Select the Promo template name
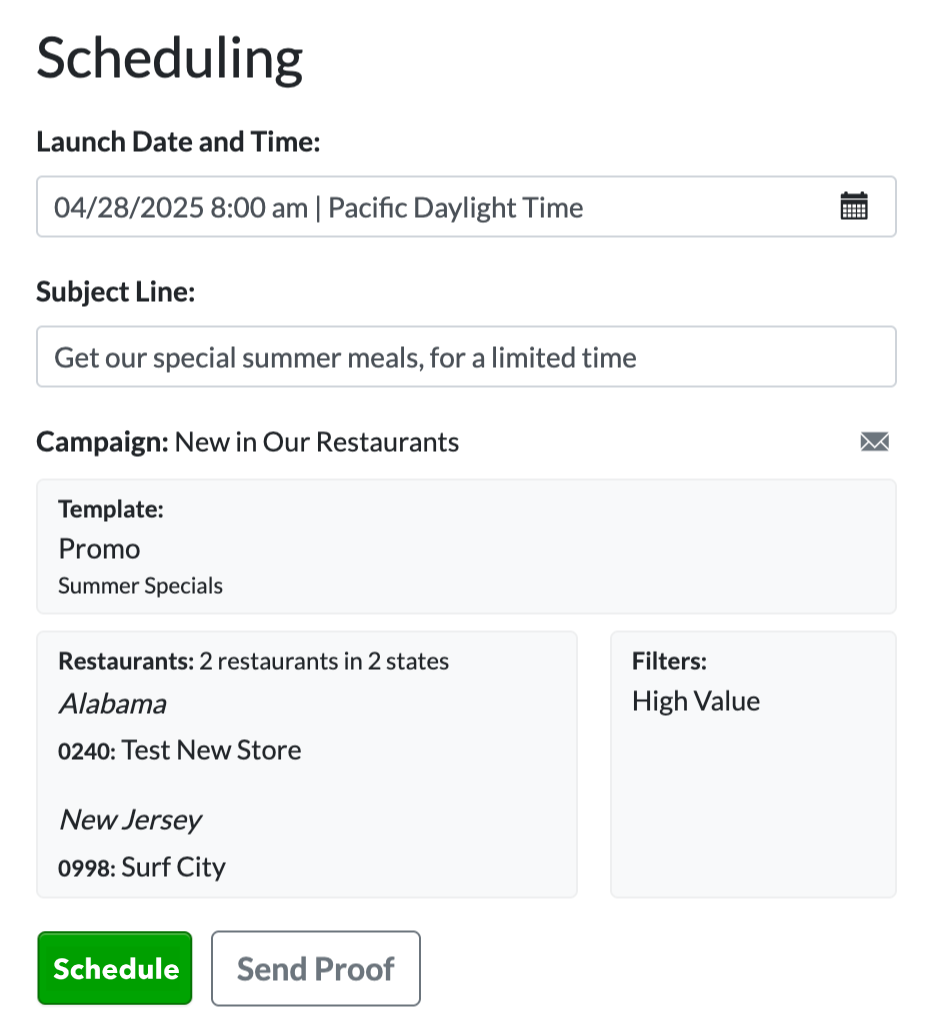The image size is (931, 1027). [100, 549]
